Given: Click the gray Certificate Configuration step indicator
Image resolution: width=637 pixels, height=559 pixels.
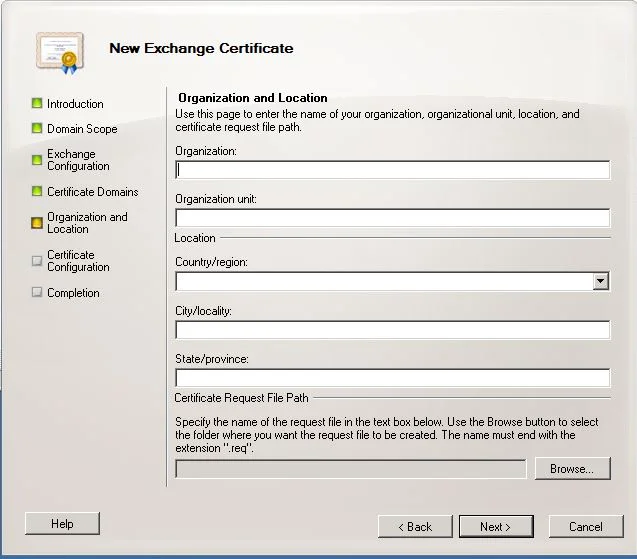Looking at the screenshot, I should (x=37, y=260).
